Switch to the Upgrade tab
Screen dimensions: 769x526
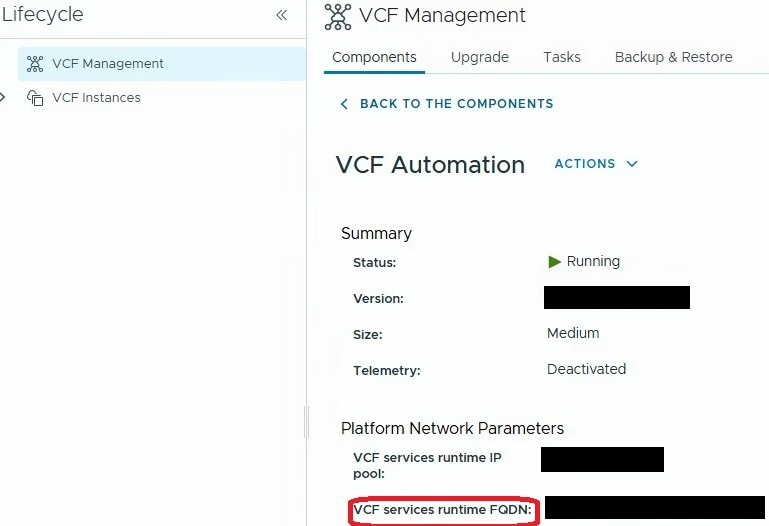tap(480, 57)
